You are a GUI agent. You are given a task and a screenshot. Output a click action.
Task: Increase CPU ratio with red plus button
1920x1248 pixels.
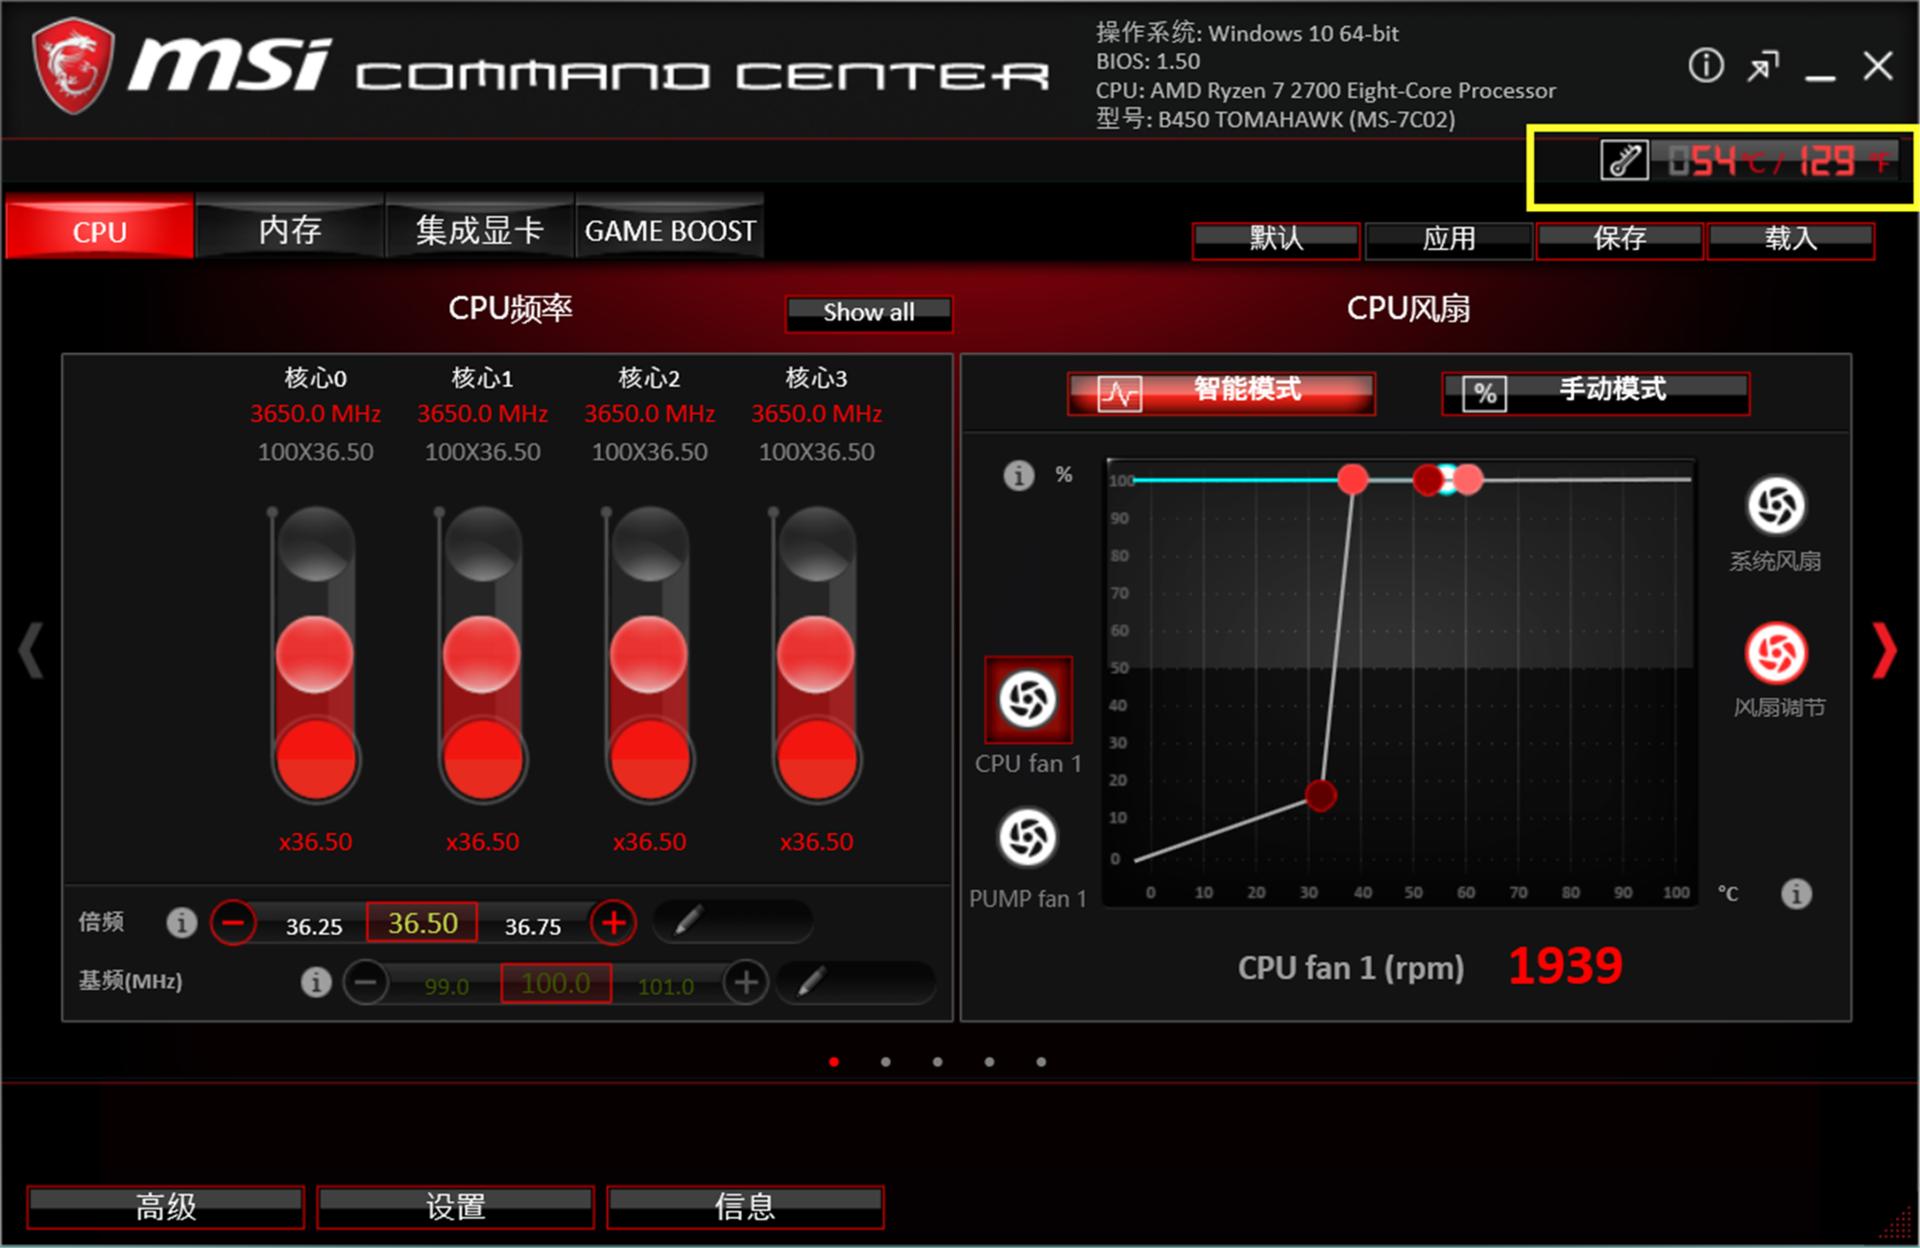[x=613, y=922]
